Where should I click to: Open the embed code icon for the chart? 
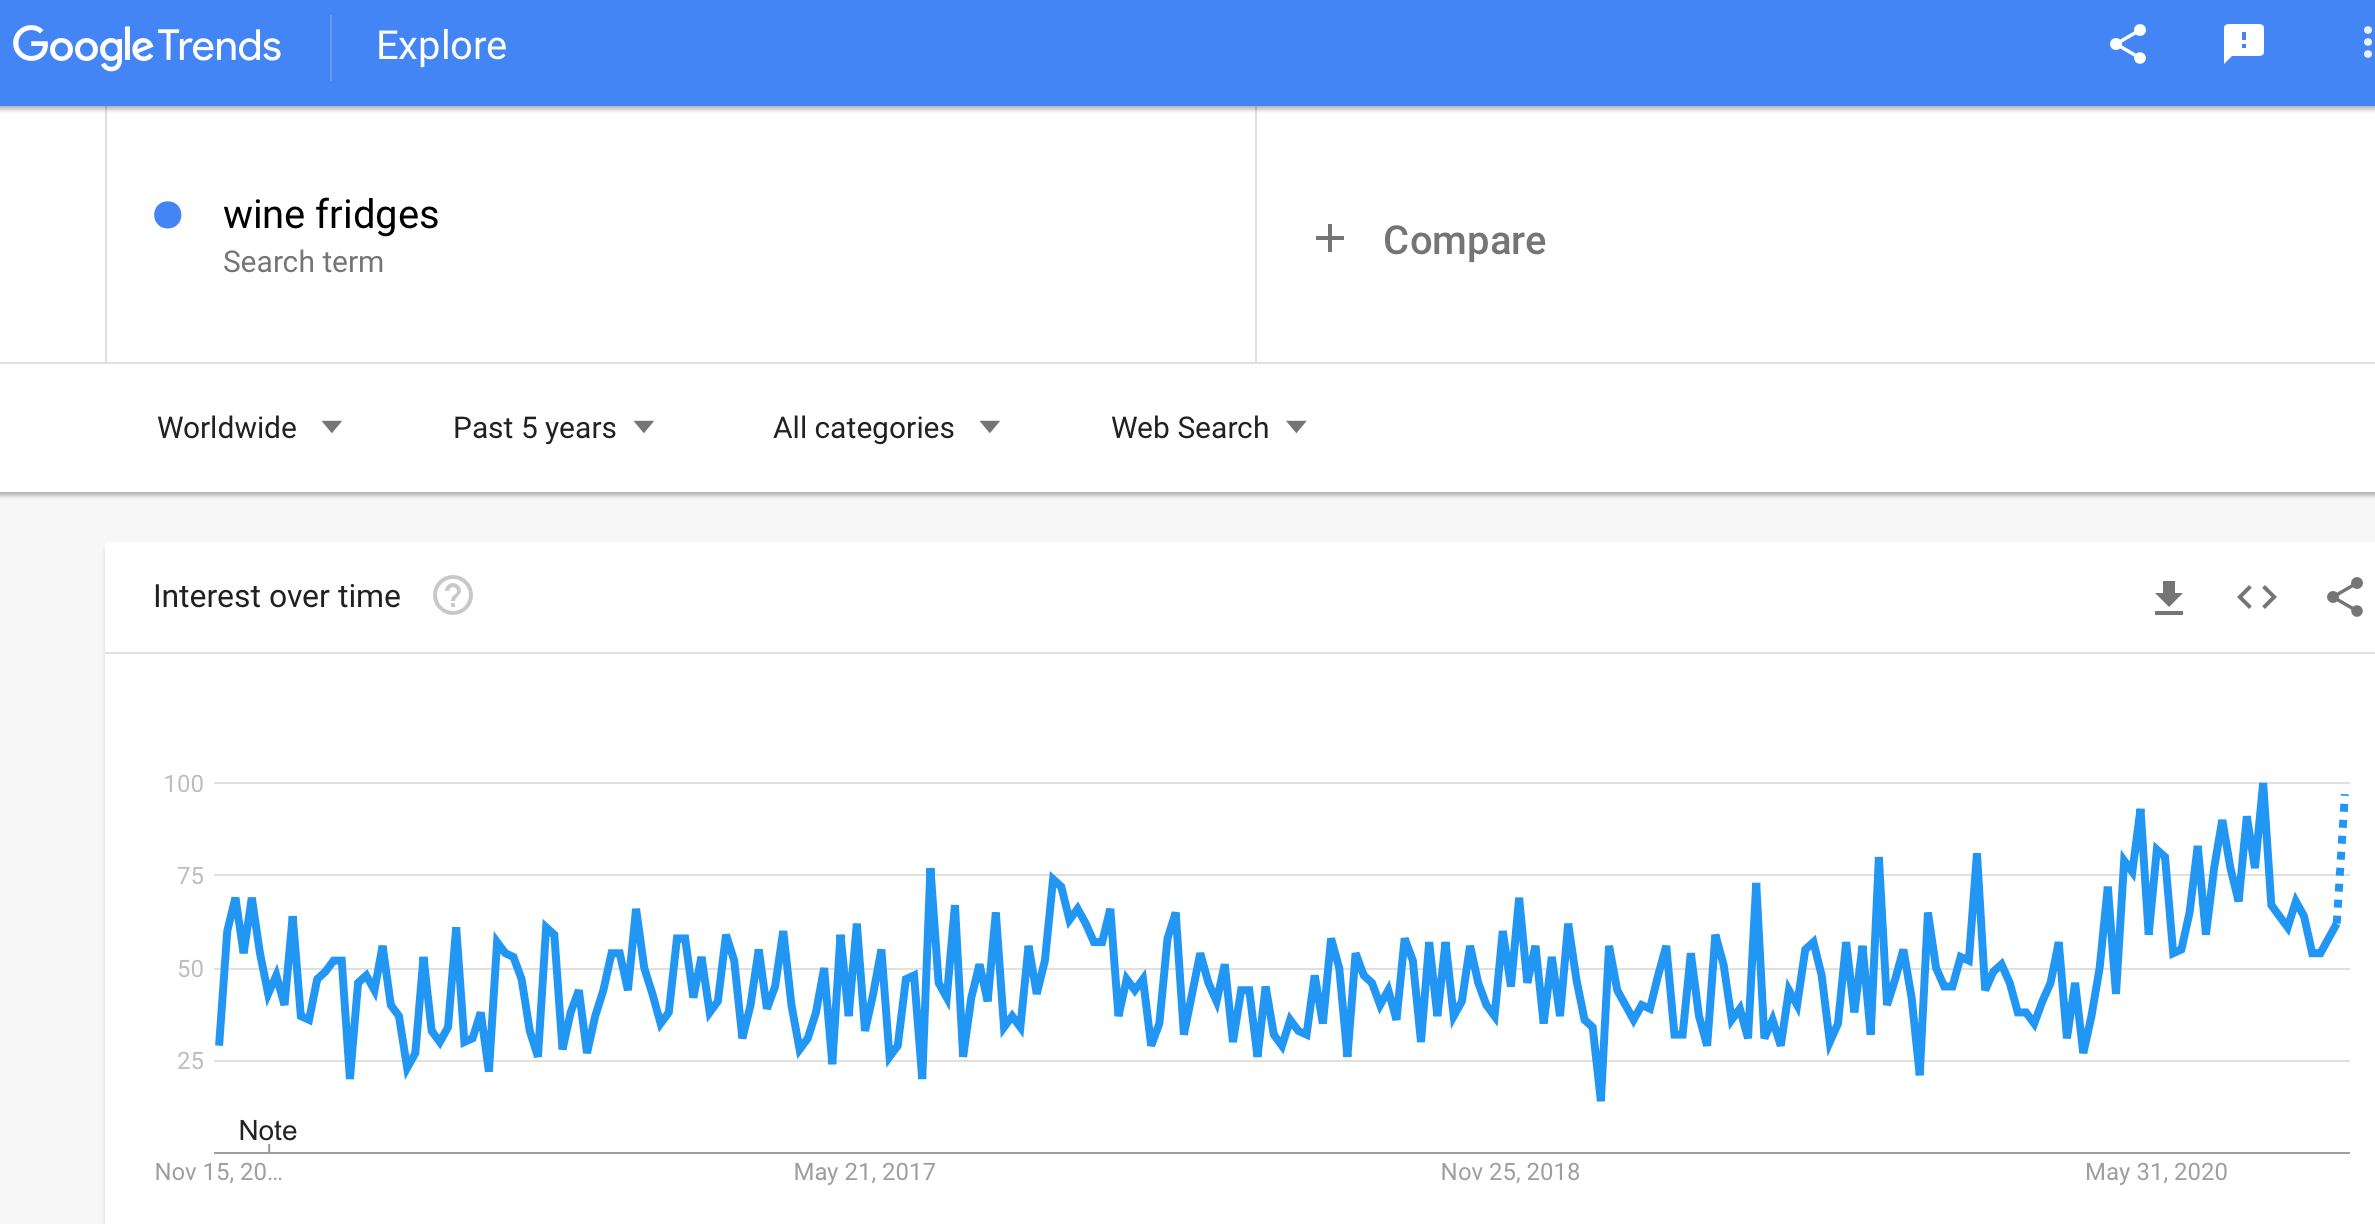pyautogui.click(x=2256, y=597)
